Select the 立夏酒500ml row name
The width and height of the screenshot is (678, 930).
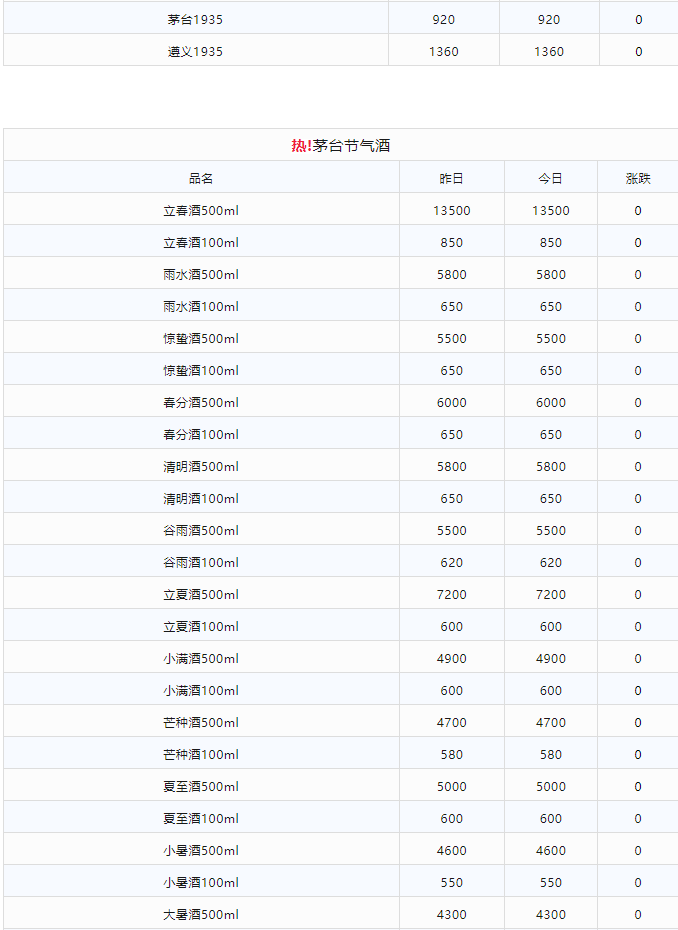pyautogui.click(x=201, y=595)
